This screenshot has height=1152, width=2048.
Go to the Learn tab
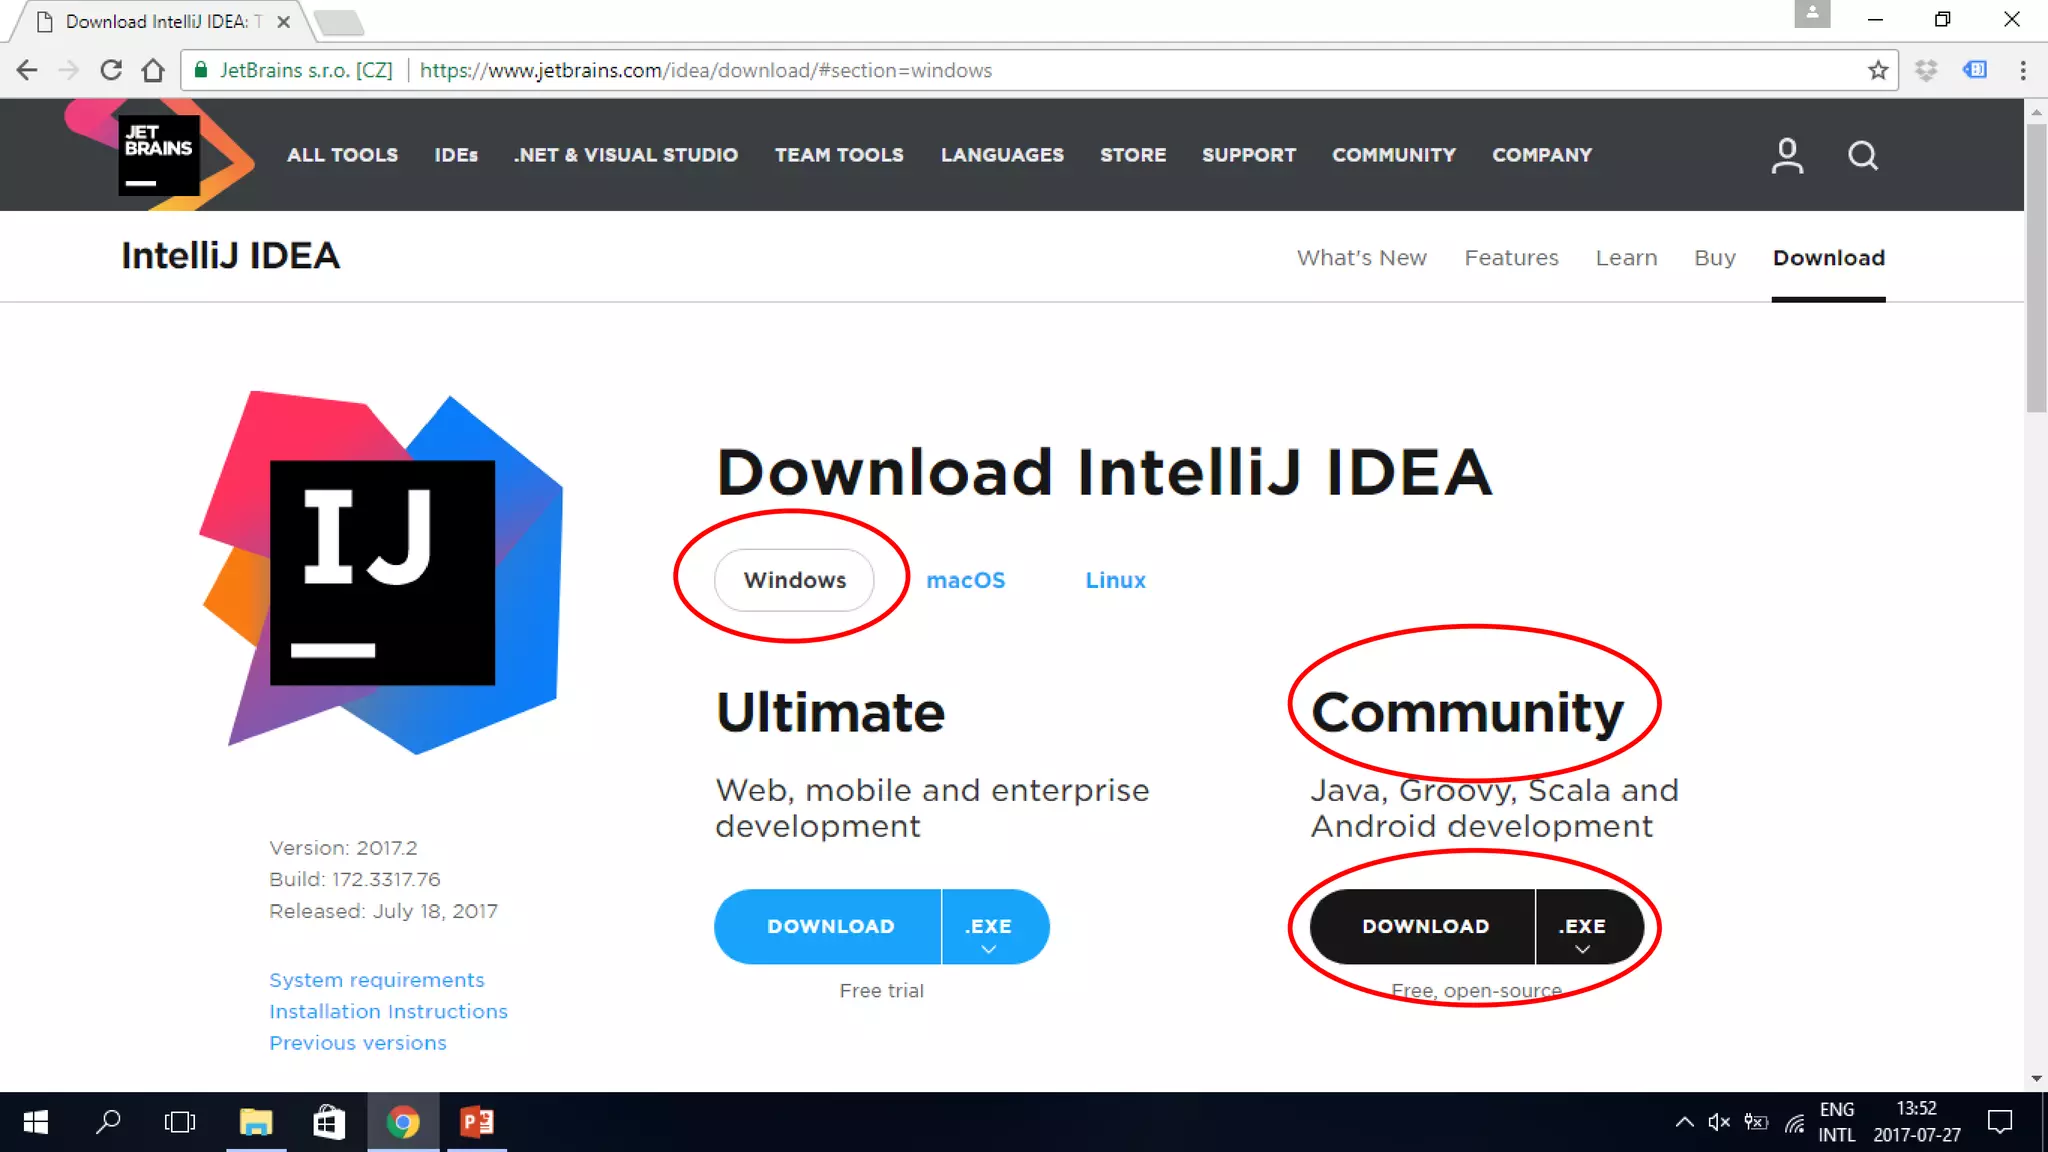pyautogui.click(x=1626, y=258)
